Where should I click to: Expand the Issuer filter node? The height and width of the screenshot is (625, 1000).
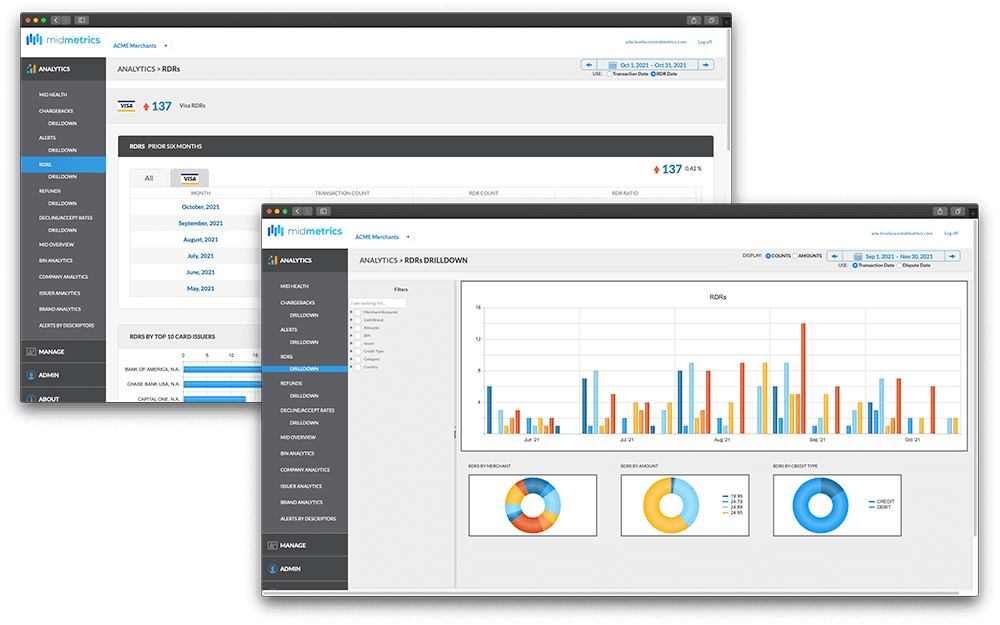click(x=351, y=343)
